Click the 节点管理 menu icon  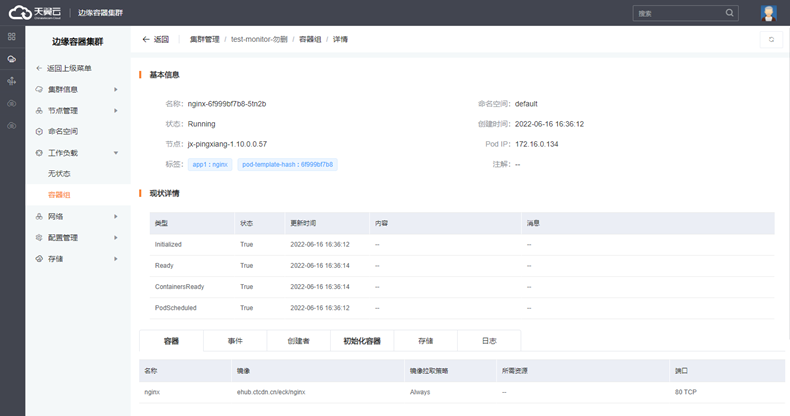click(x=39, y=110)
